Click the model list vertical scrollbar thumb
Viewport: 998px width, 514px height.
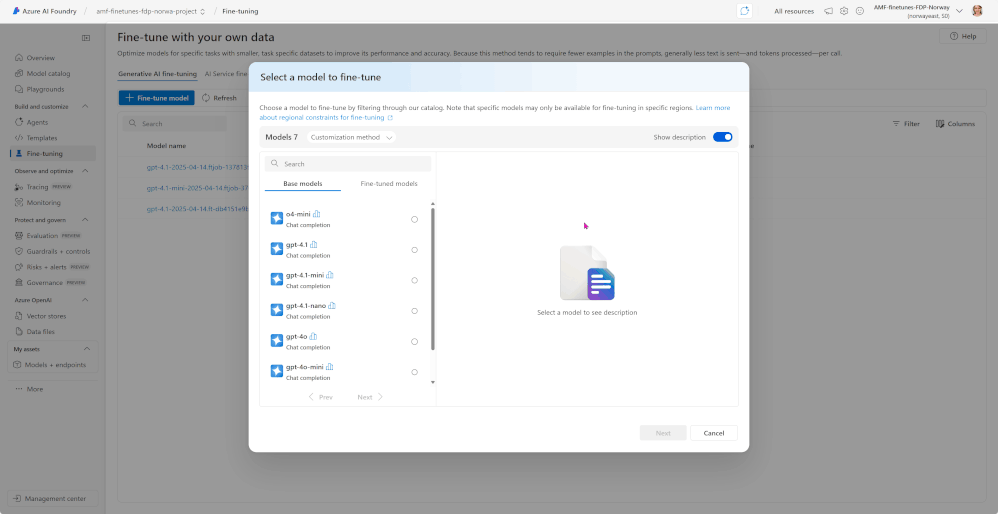pos(433,279)
